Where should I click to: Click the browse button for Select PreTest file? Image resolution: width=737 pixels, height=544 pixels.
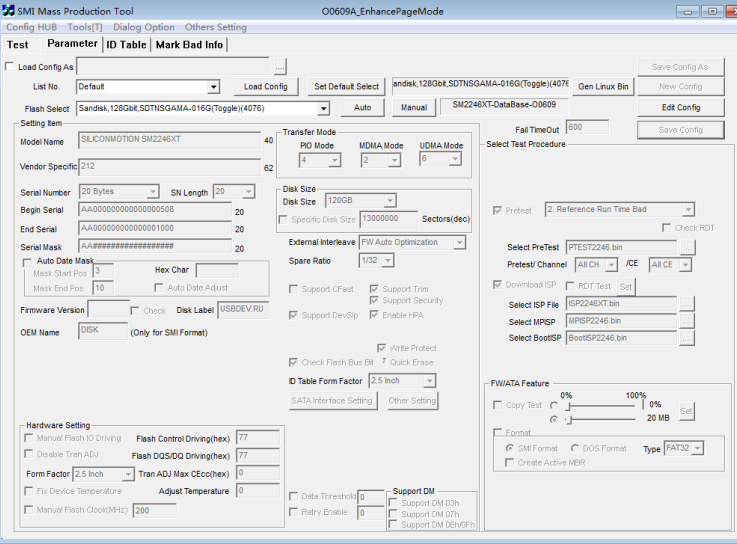687,247
